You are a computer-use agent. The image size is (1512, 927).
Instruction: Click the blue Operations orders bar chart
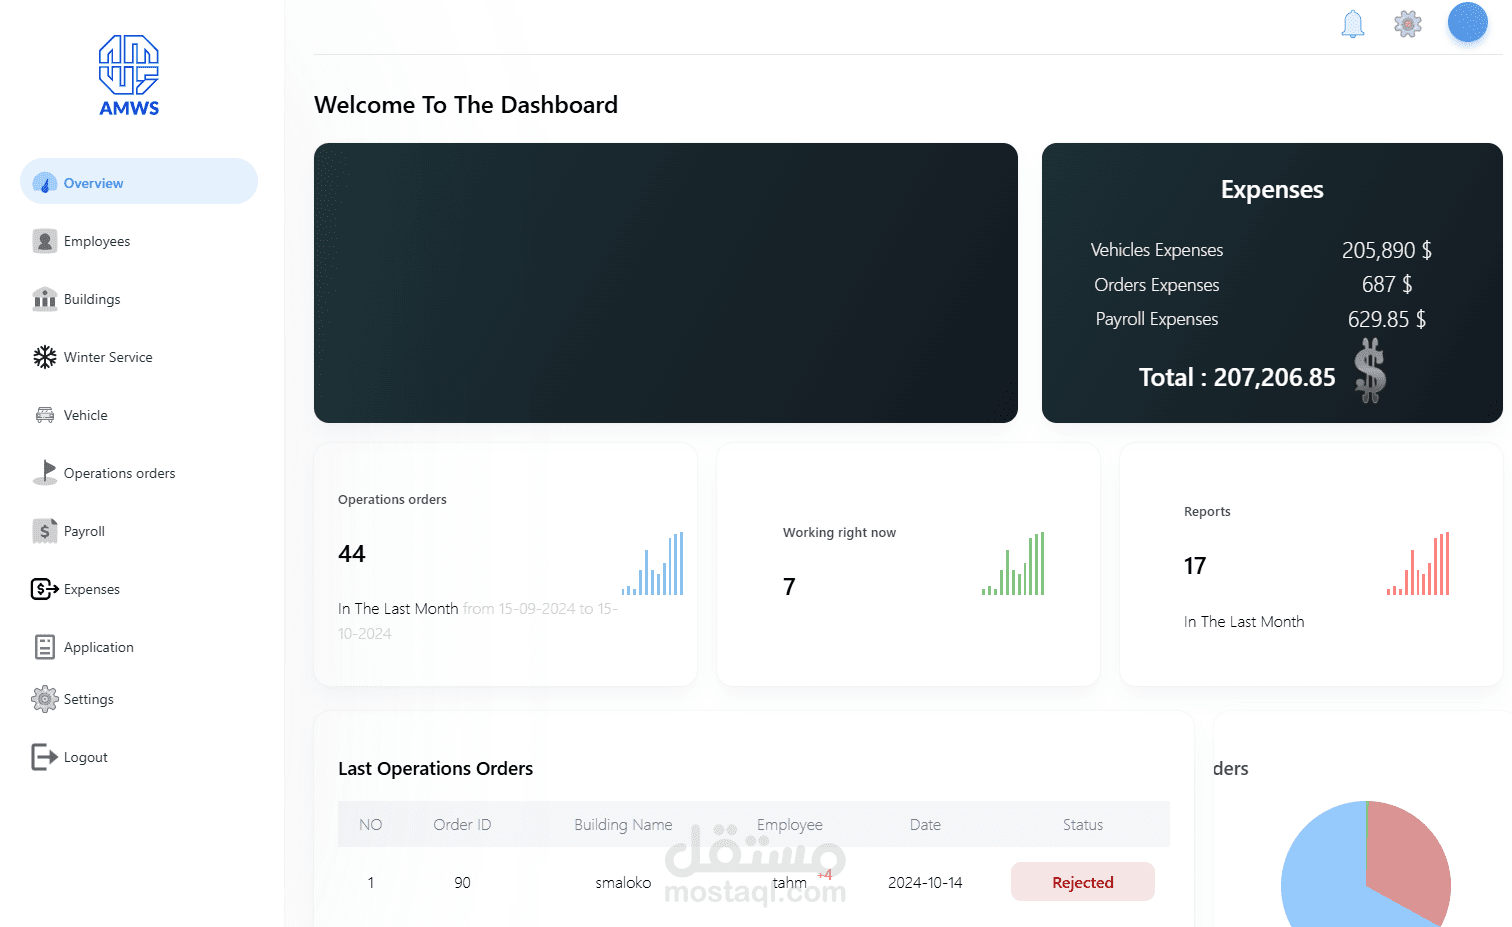(652, 564)
